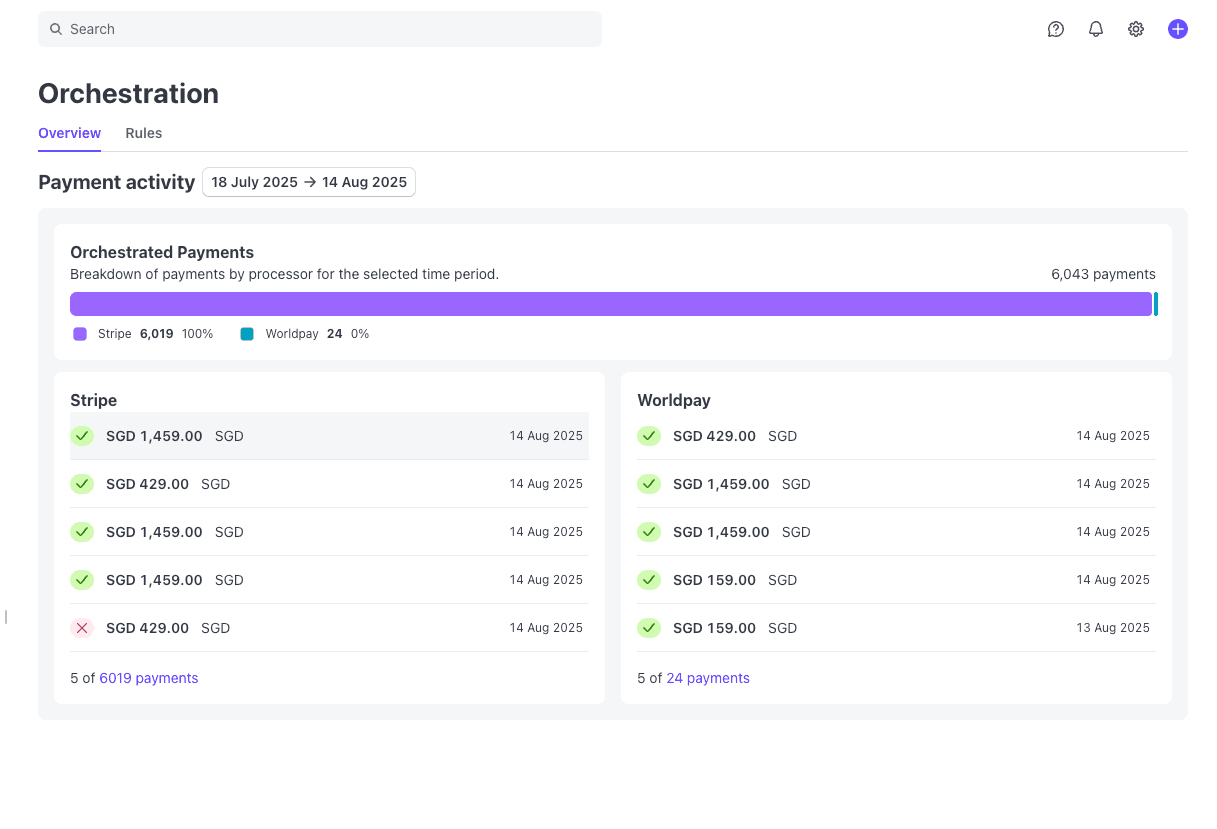Open the 18 July to 14 Aug date range picker
Screen dimensions: 1217x829
[309, 182]
